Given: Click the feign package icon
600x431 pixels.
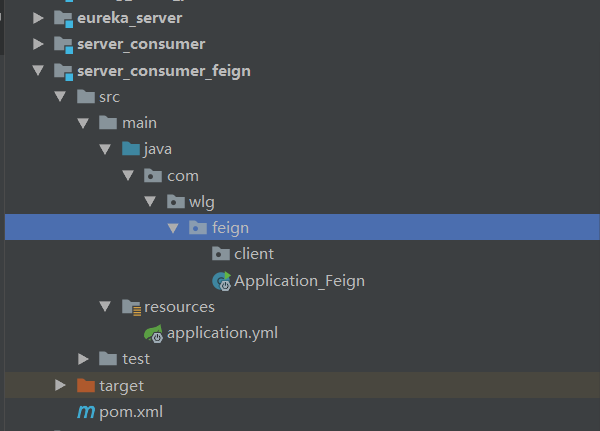Looking at the screenshot, I should (x=198, y=228).
